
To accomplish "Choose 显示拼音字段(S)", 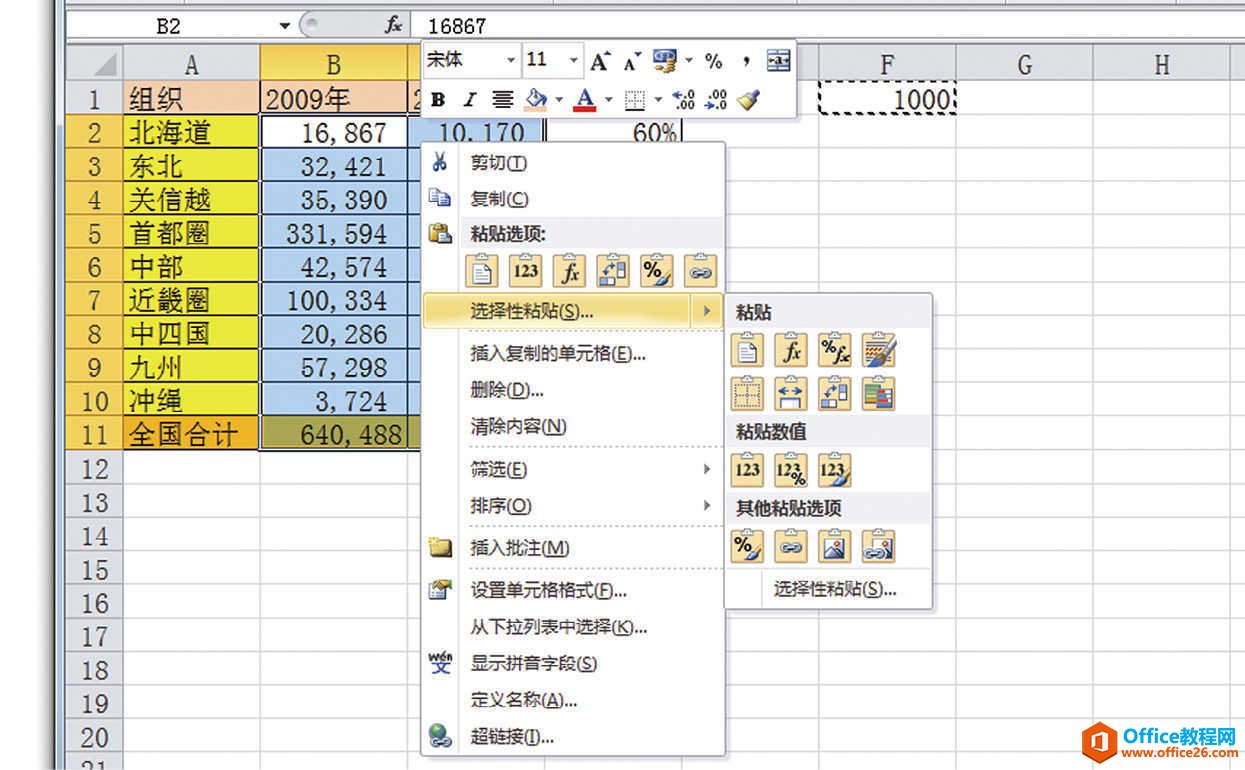I will coord(572,663).
